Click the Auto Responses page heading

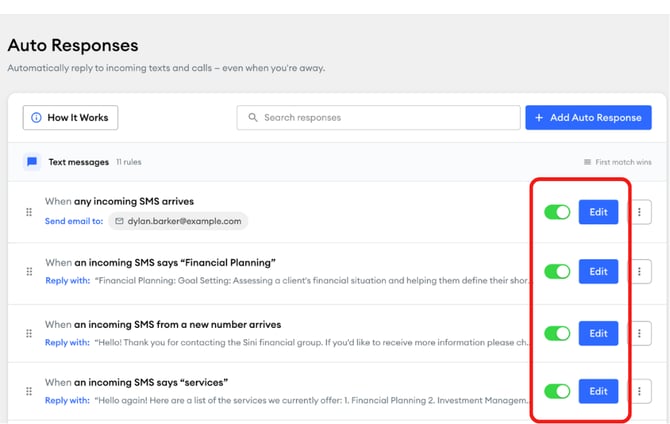tap(73, 45)
